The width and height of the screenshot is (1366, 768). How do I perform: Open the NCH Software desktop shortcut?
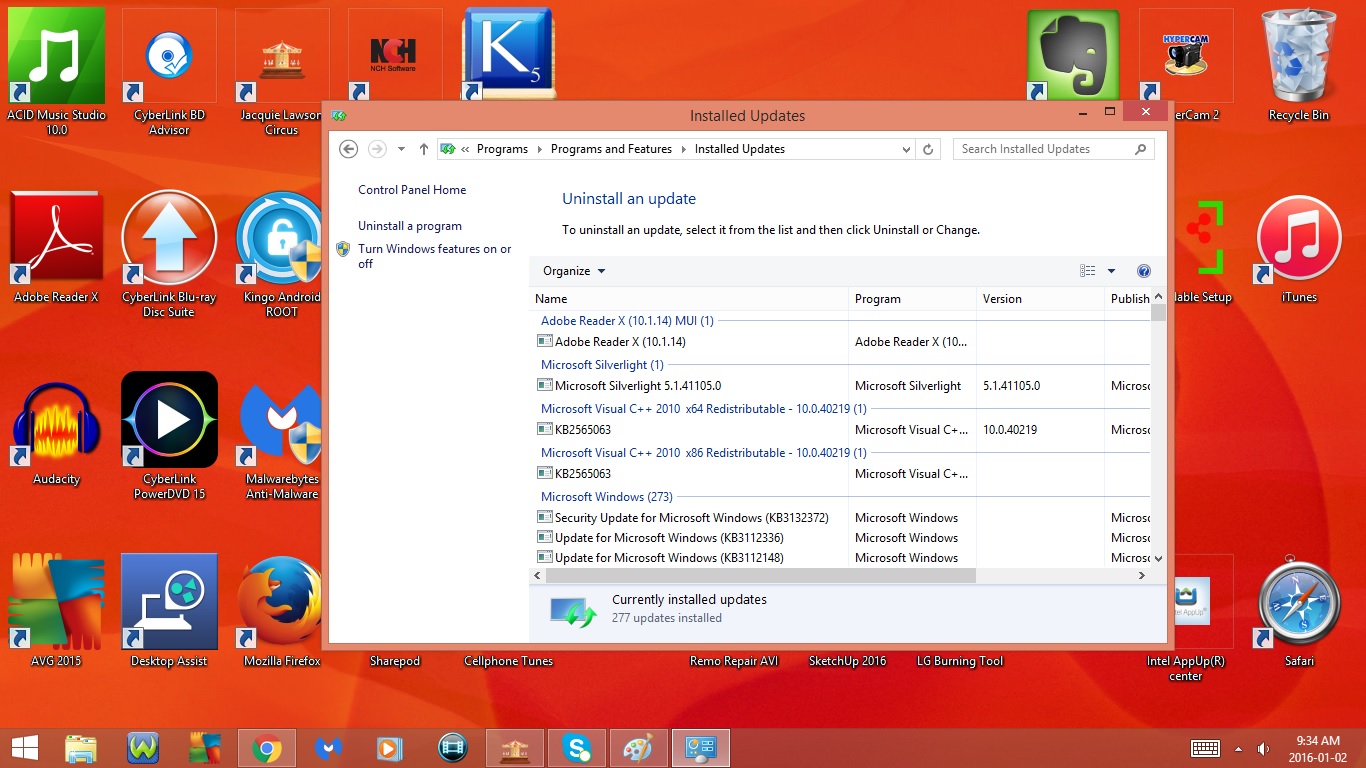pos(394,54)
